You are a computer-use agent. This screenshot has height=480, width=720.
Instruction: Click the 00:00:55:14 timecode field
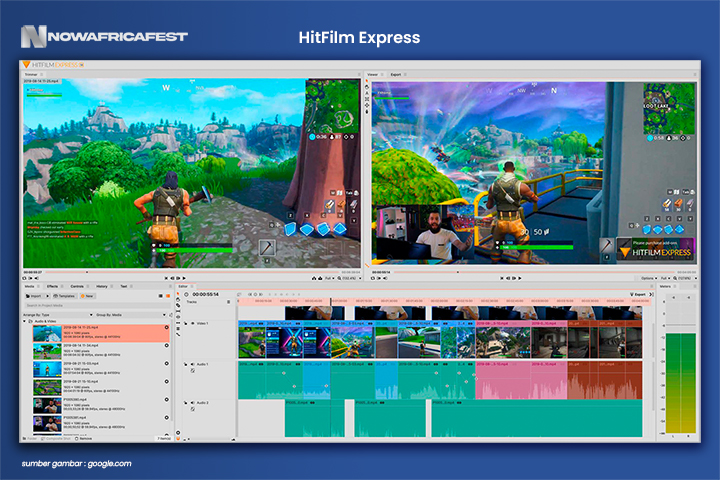206,294
